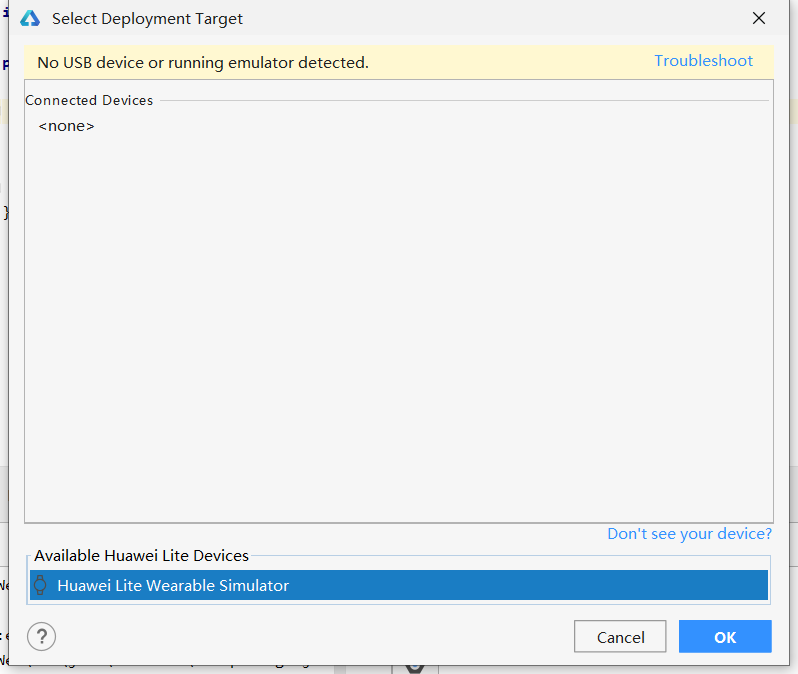The width and height of the screenshot is (798, 674).
Task: Open the "Don't see your device?" link
Action: 689,533
